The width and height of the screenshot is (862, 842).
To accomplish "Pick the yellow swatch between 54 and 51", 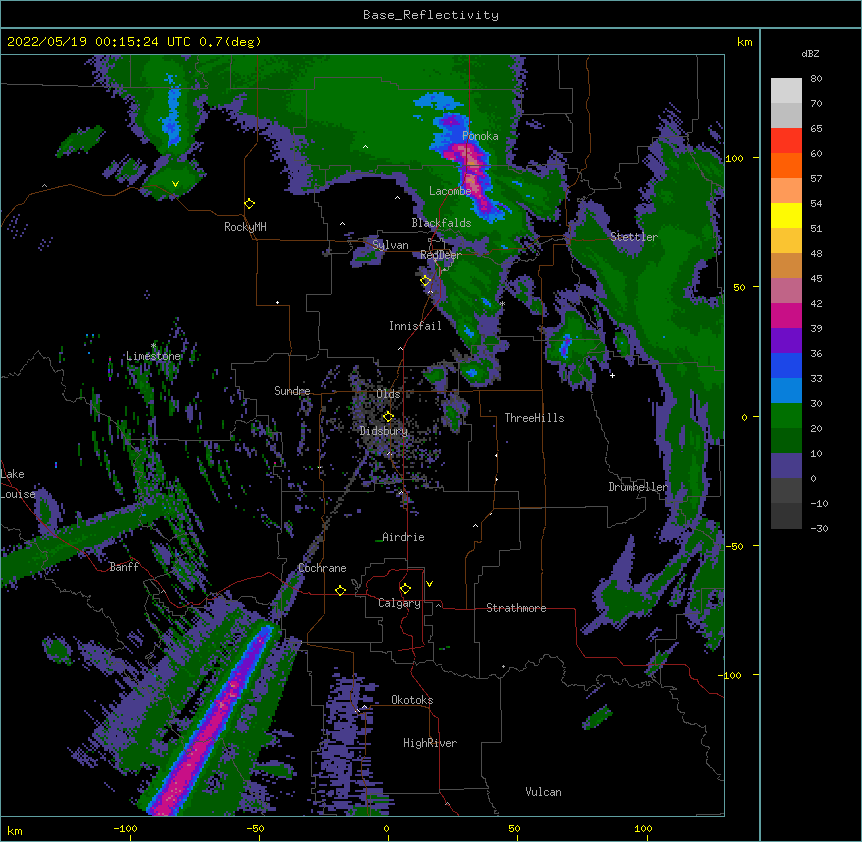I will click(x=786, y=215).
